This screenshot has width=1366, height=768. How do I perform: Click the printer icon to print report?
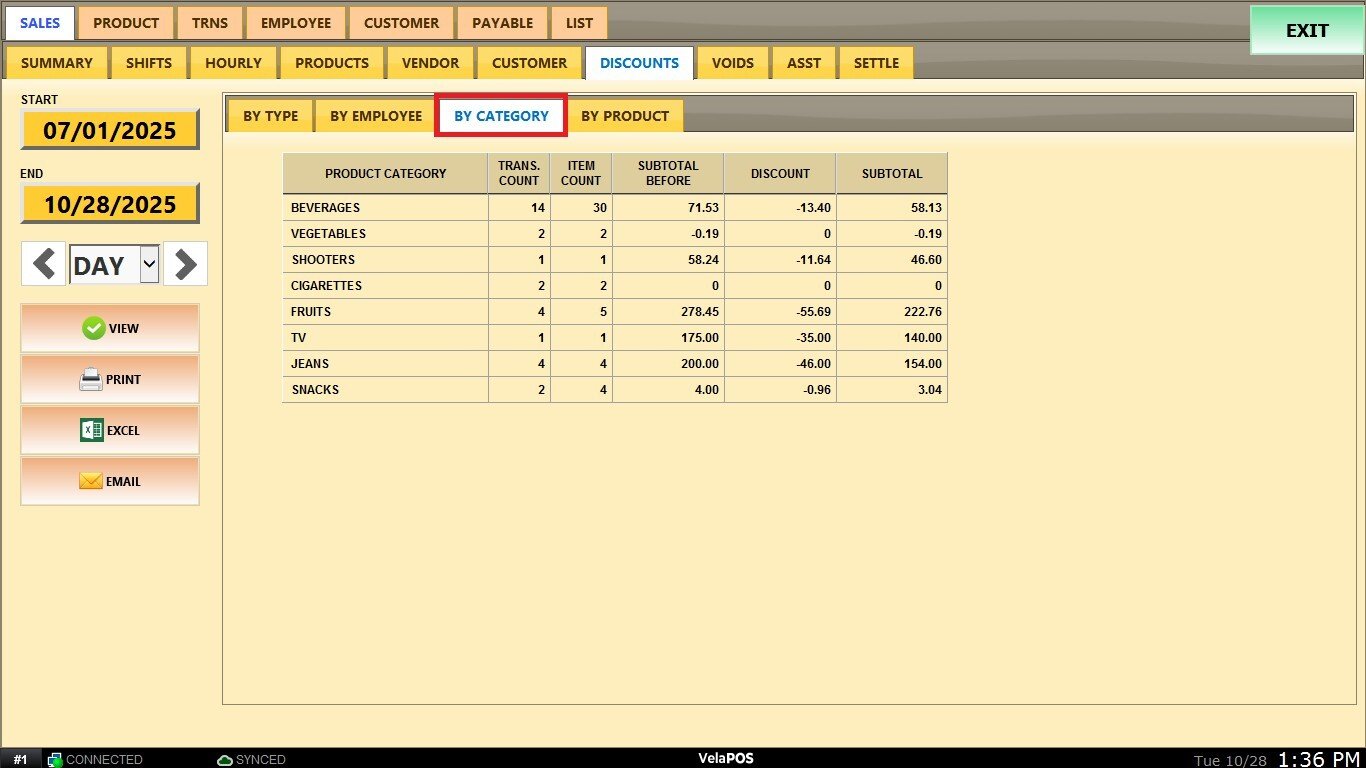tap(91, 380)
